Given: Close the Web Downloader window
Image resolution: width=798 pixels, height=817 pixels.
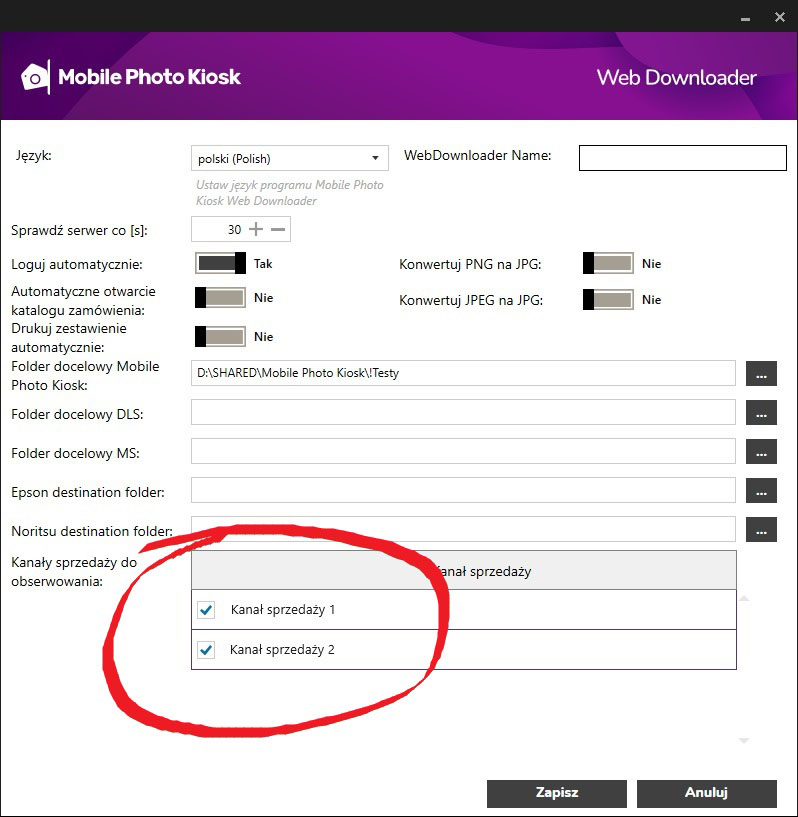Looking at the screenshot, I should pos(776,15).
